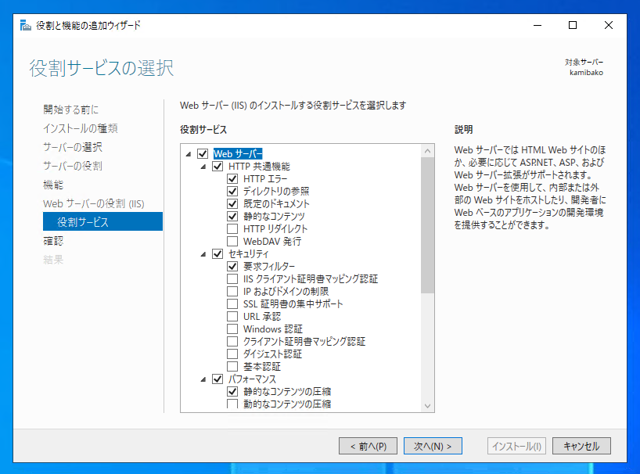Select the Web サーバー tree label
This screenshot has width=640, height=474.
pyautogui.click(x=238, y=154)
